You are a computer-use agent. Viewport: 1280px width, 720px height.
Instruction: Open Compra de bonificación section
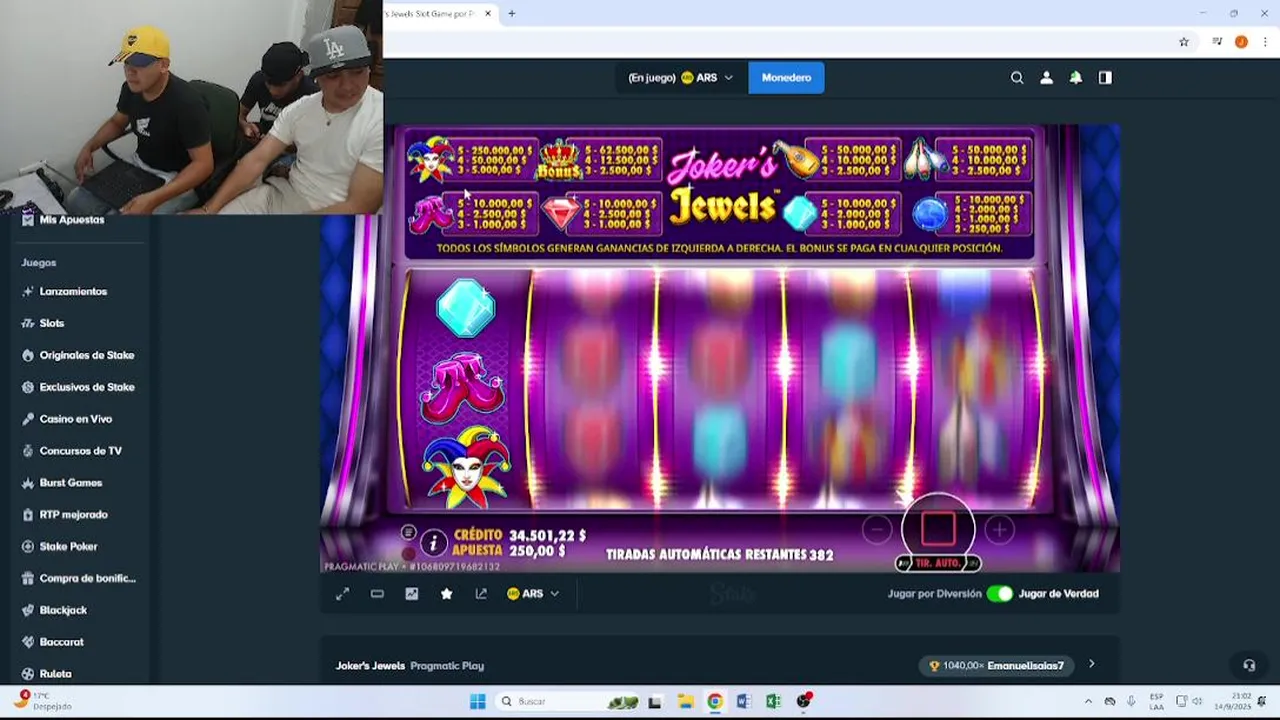coord(87,579)
